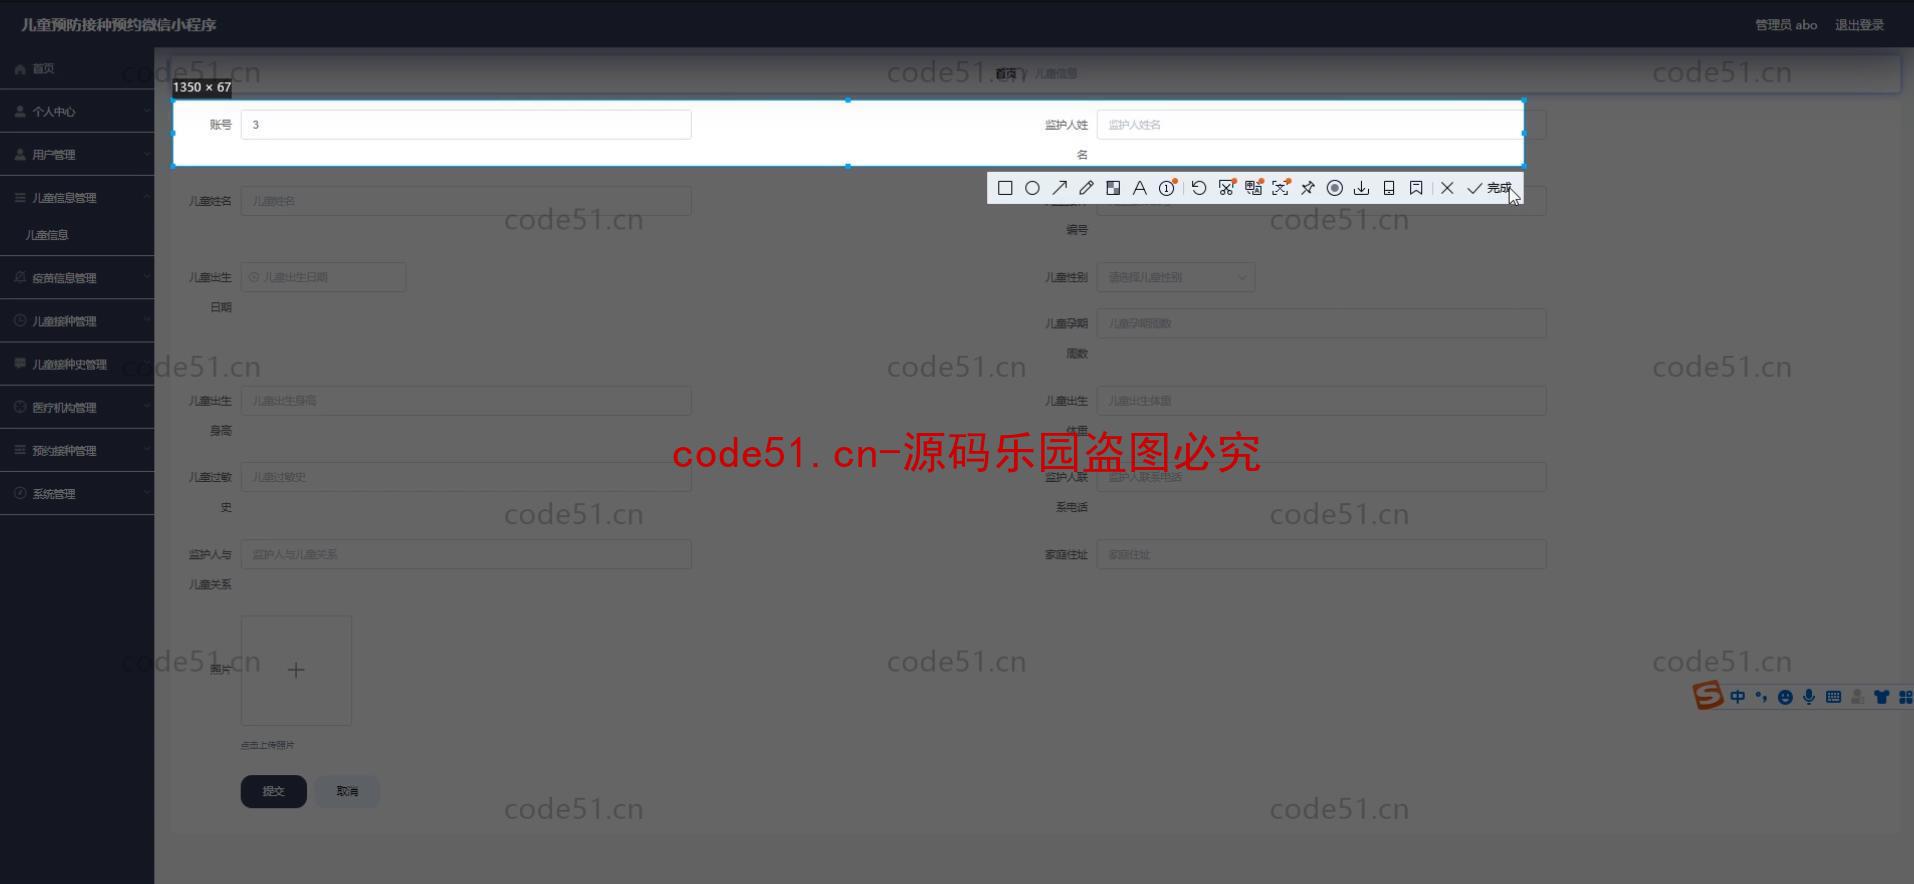Click the Sogou input method logo
The image size is (1914, 884).
click(x=1707, y=695)
